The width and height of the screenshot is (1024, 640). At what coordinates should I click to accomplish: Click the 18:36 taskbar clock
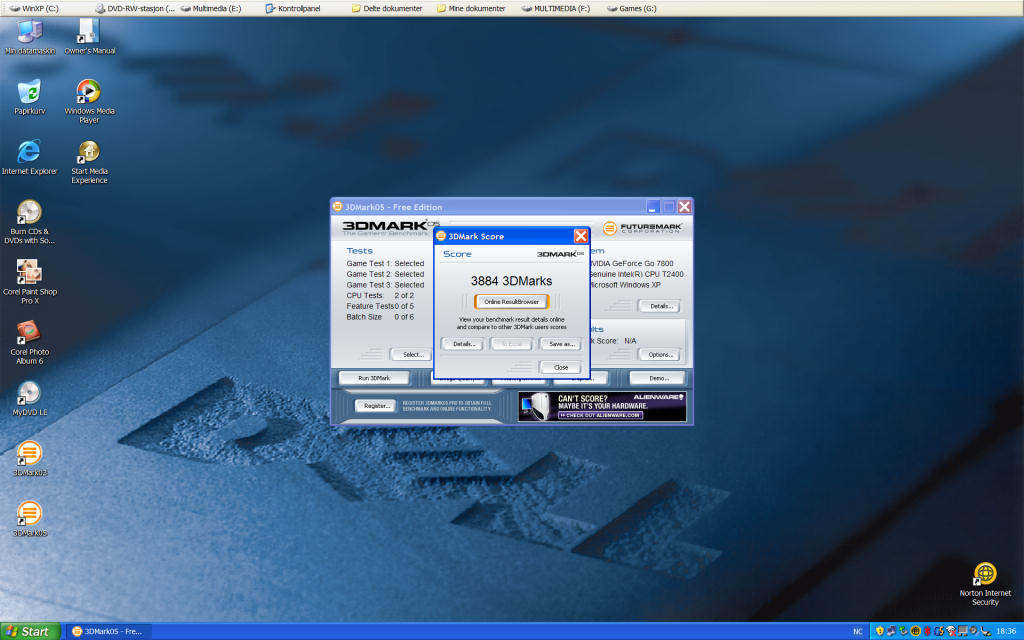[x=1006, y=632]
